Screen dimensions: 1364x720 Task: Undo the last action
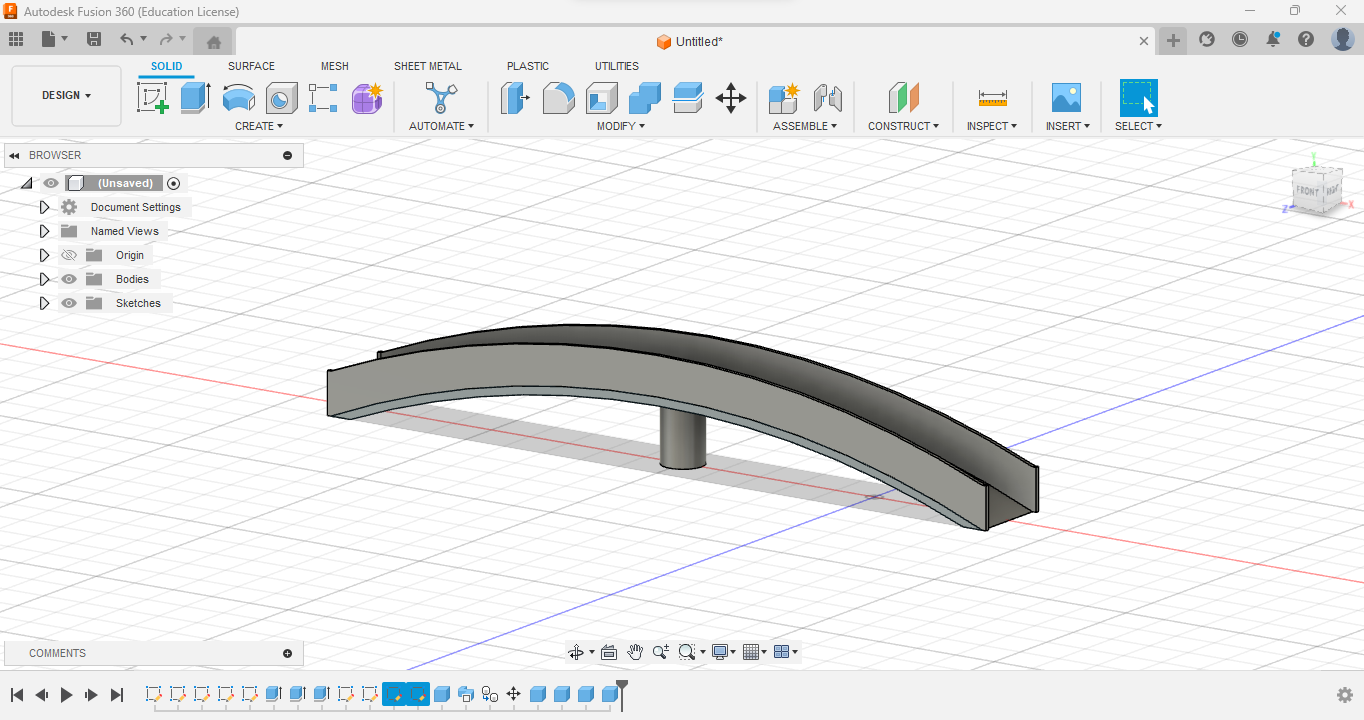coord(126,39)
